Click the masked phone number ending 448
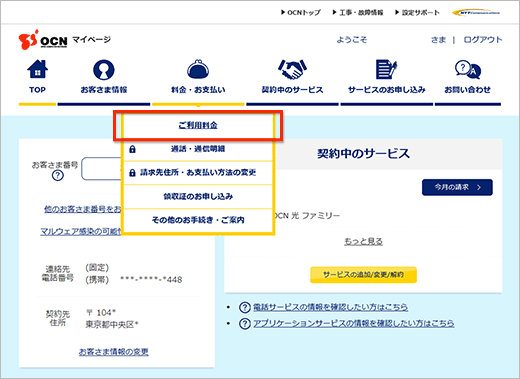 click(151, 279)
